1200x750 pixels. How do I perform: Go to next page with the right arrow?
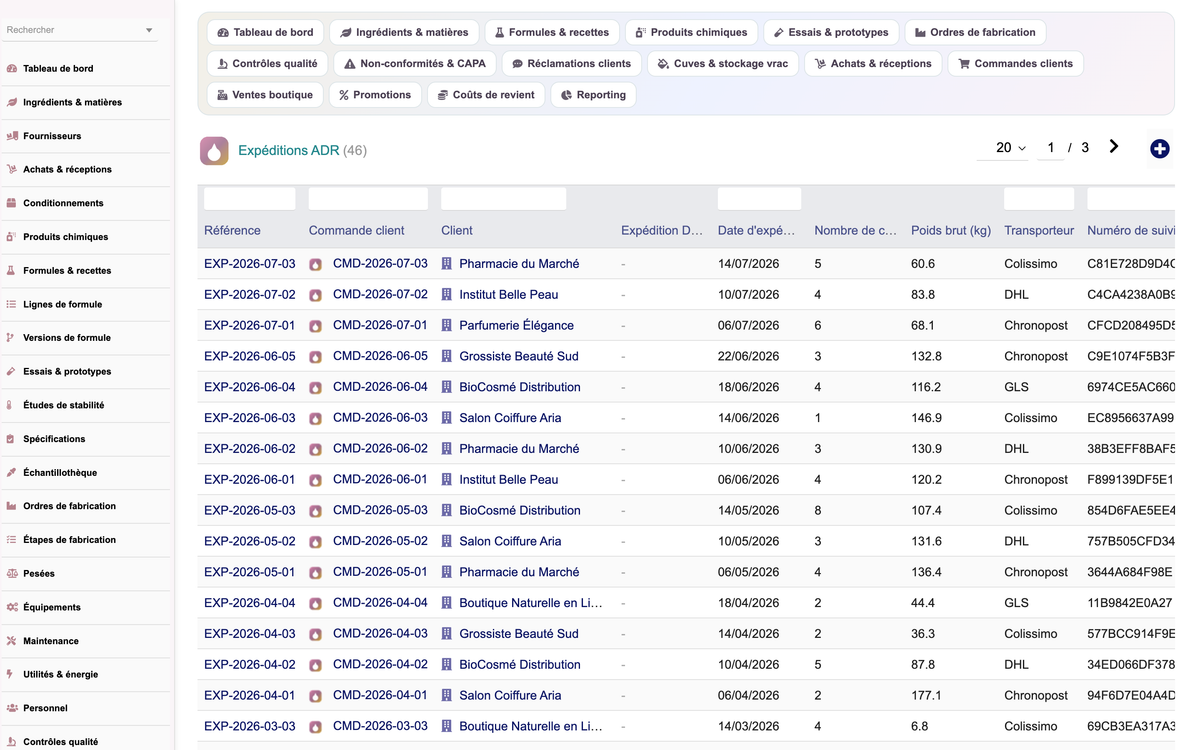[1114, 147]
